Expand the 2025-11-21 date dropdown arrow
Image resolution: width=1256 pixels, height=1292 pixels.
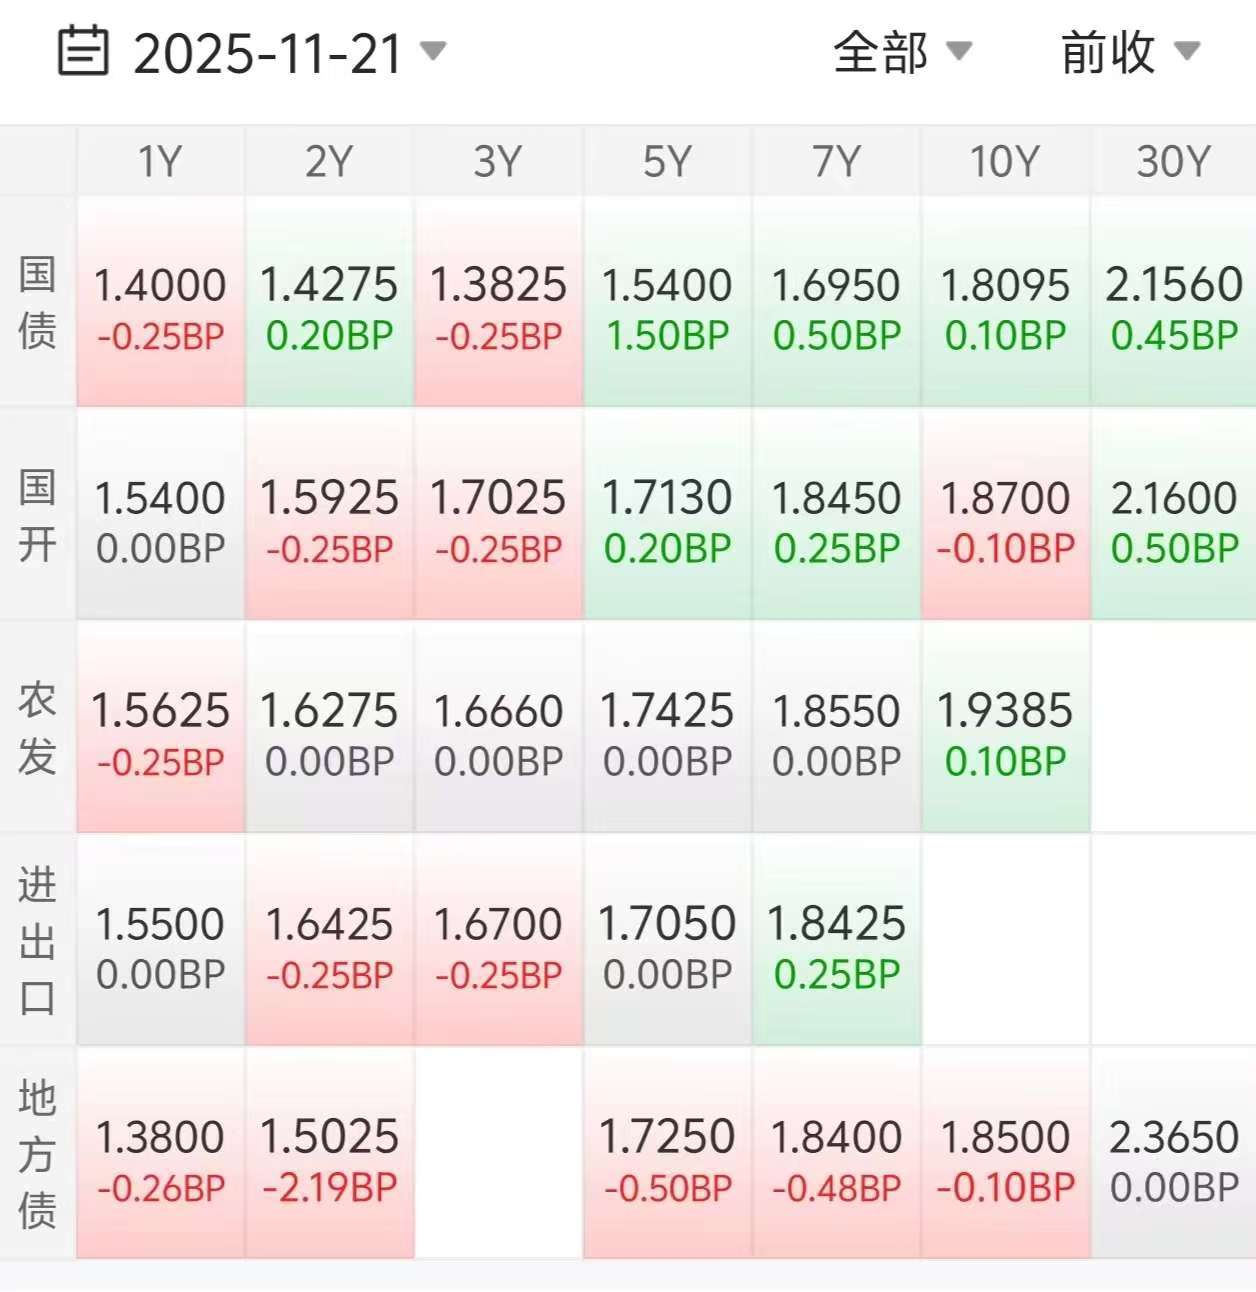(x=433, y=50)
